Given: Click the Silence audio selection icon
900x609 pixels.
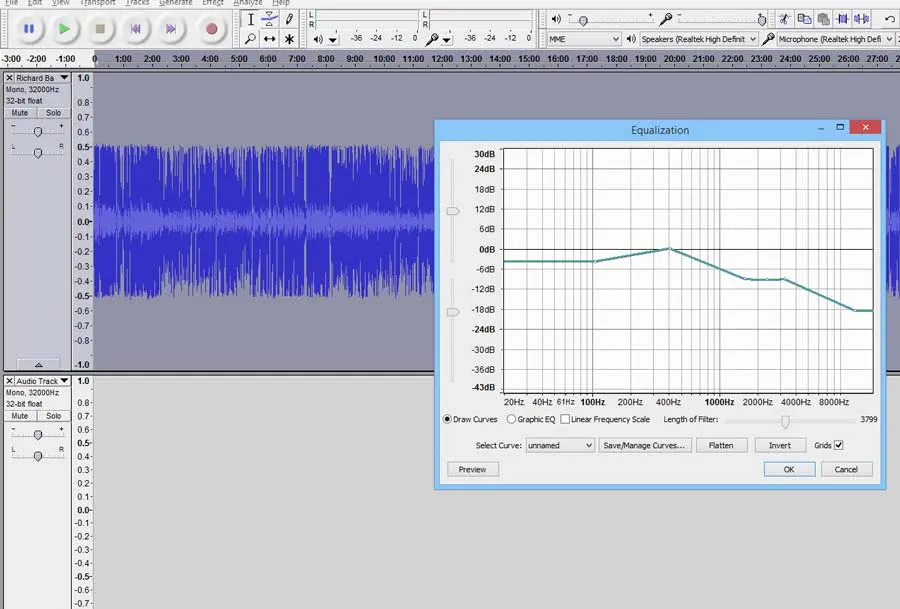Looking at the screenshot, I should pos(861,18).
